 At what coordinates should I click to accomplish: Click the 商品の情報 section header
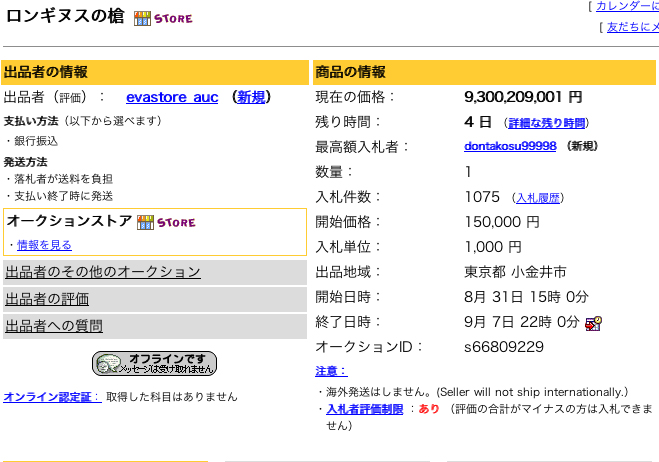(485, 72)
